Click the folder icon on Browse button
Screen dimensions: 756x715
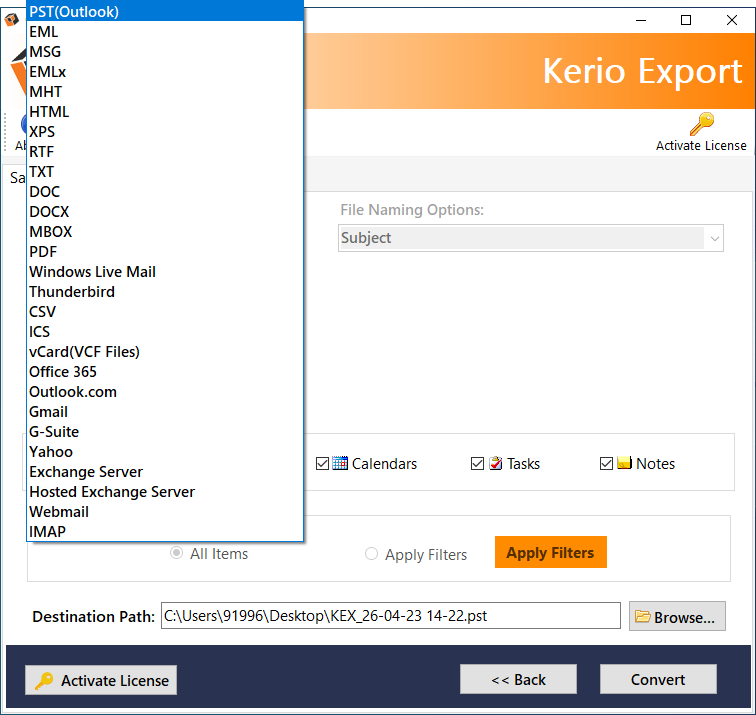tap(643, 616)
